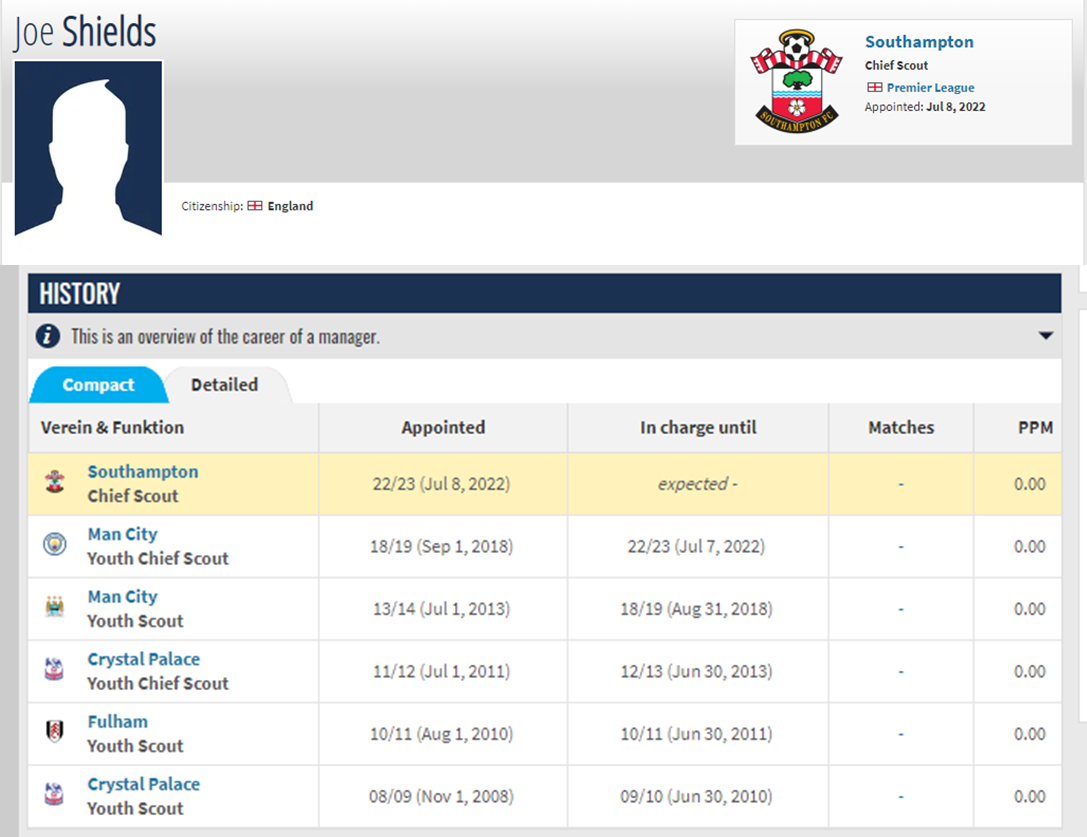Click the 0.00 PPM value in the Fulham row
The height and width of the screenshot is (837, 1087).
coord(1029,733)
